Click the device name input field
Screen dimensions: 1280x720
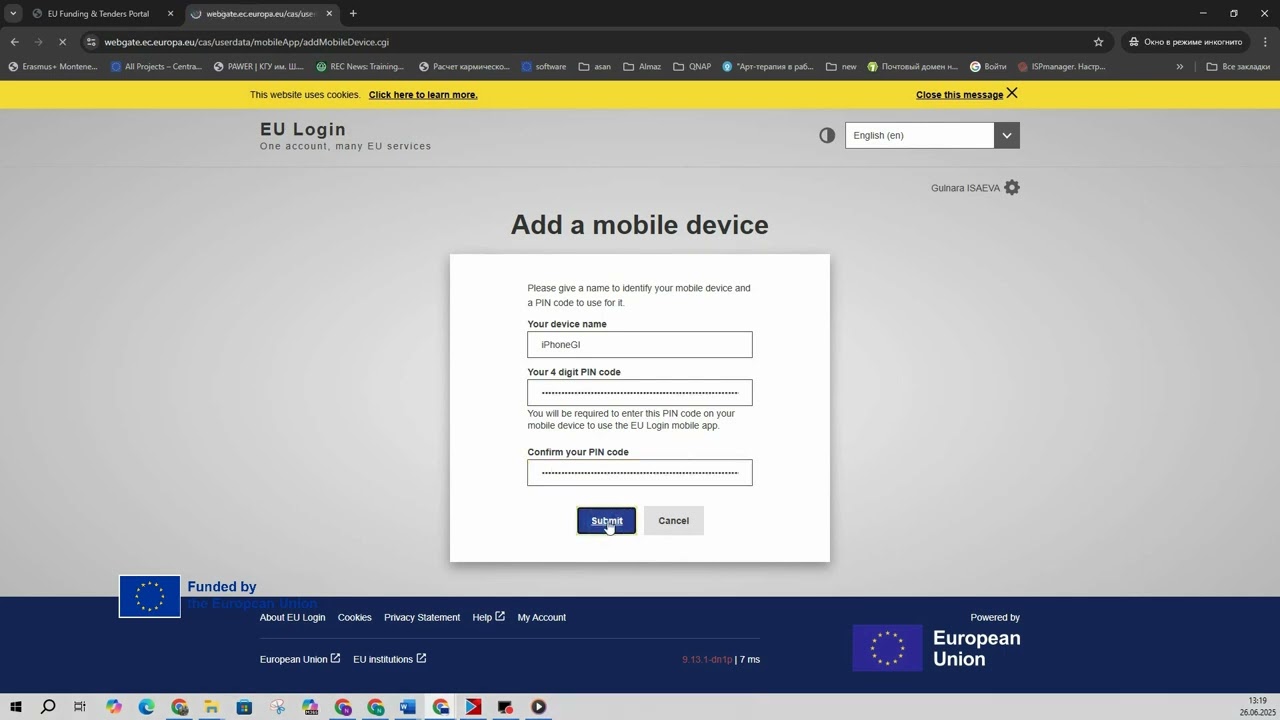[640, 345]
